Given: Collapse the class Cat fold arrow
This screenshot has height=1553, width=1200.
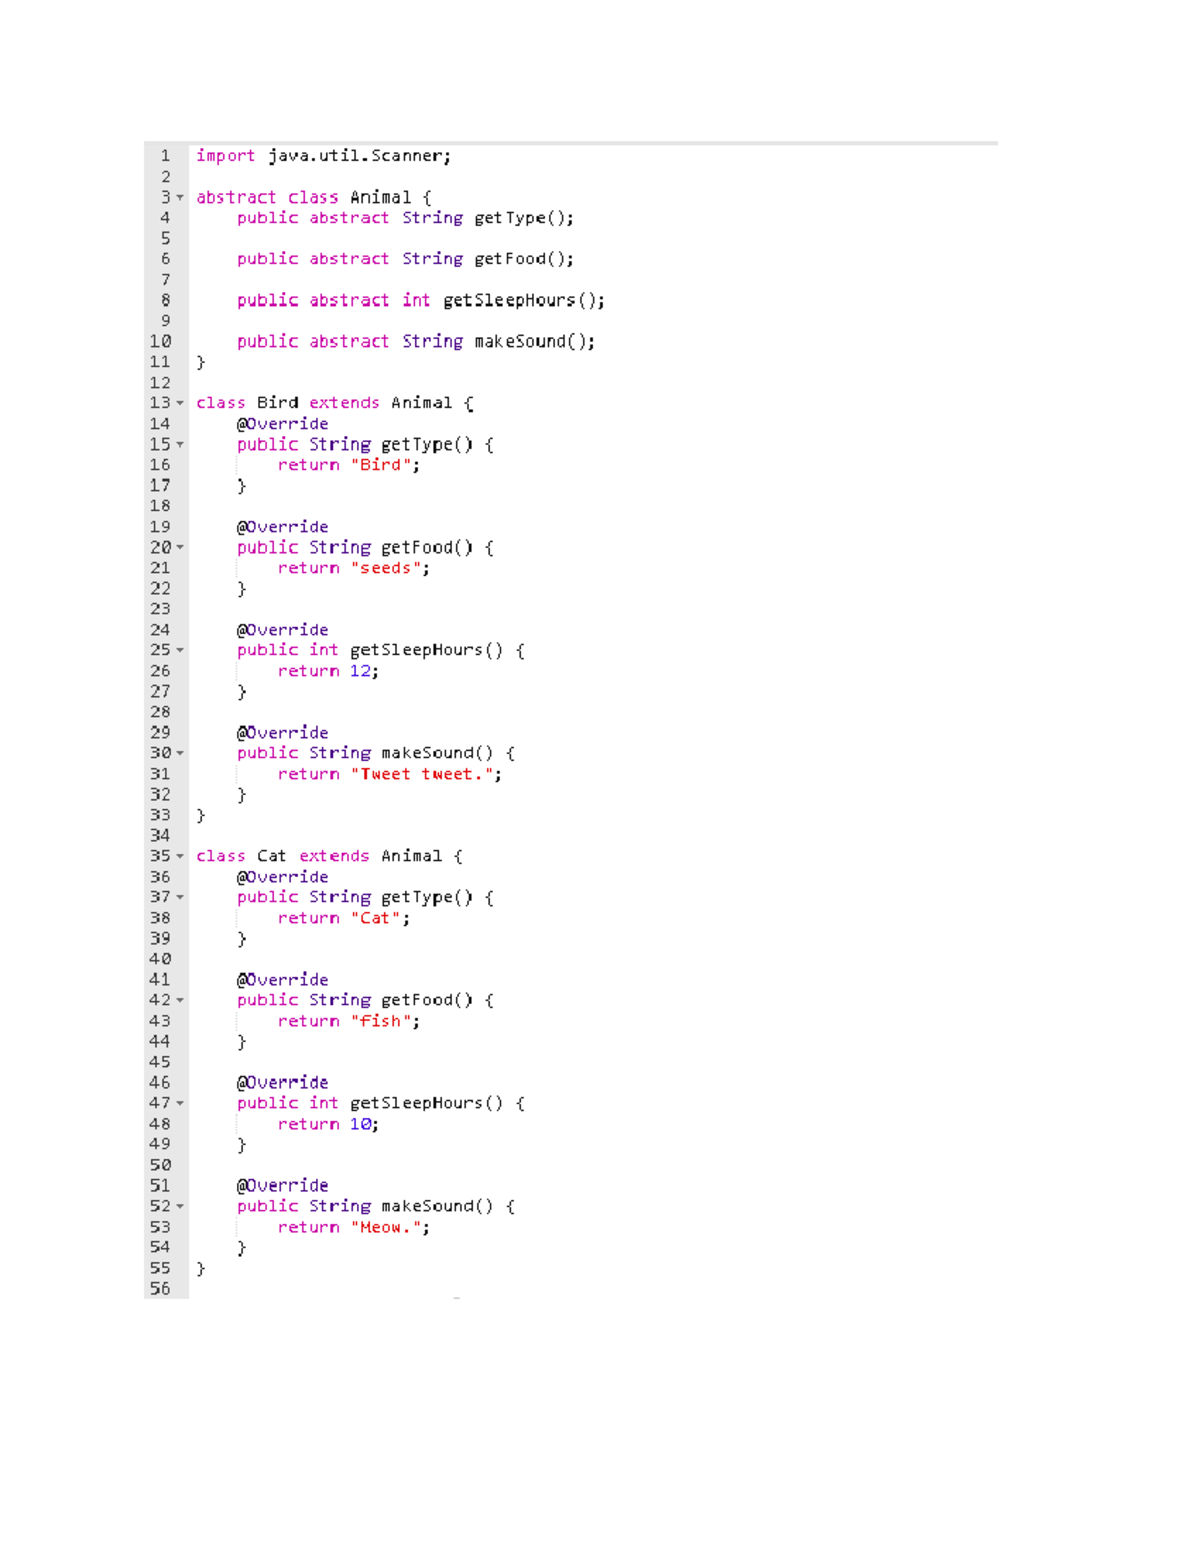Looking at the screenshot, I should 180,856.
